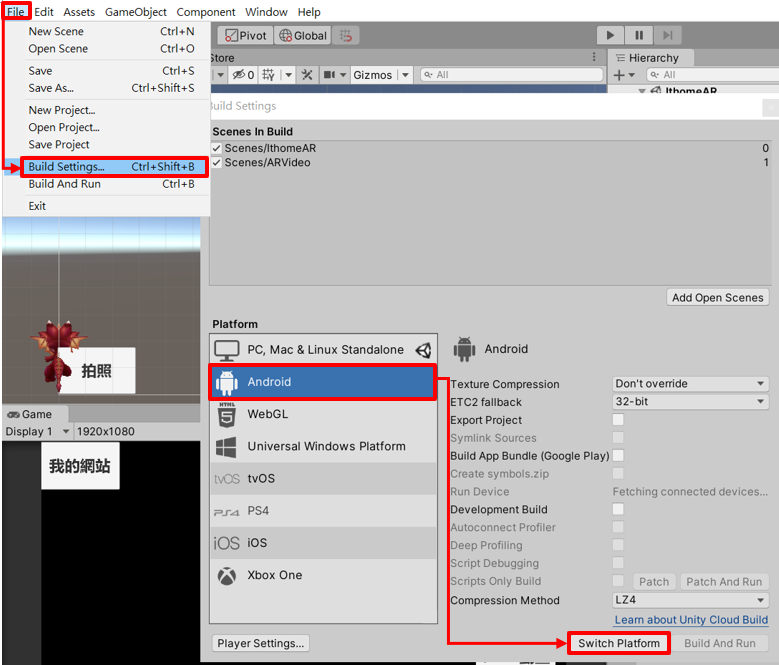Advance one frame with the step button

pyautogui.click(x=667, y=35)
